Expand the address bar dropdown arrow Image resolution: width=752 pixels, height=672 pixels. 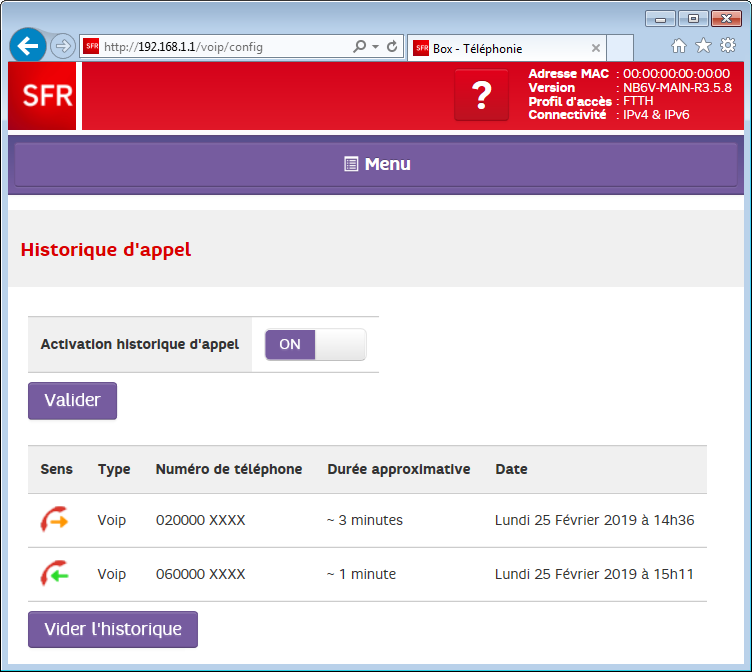pos(376,47)
